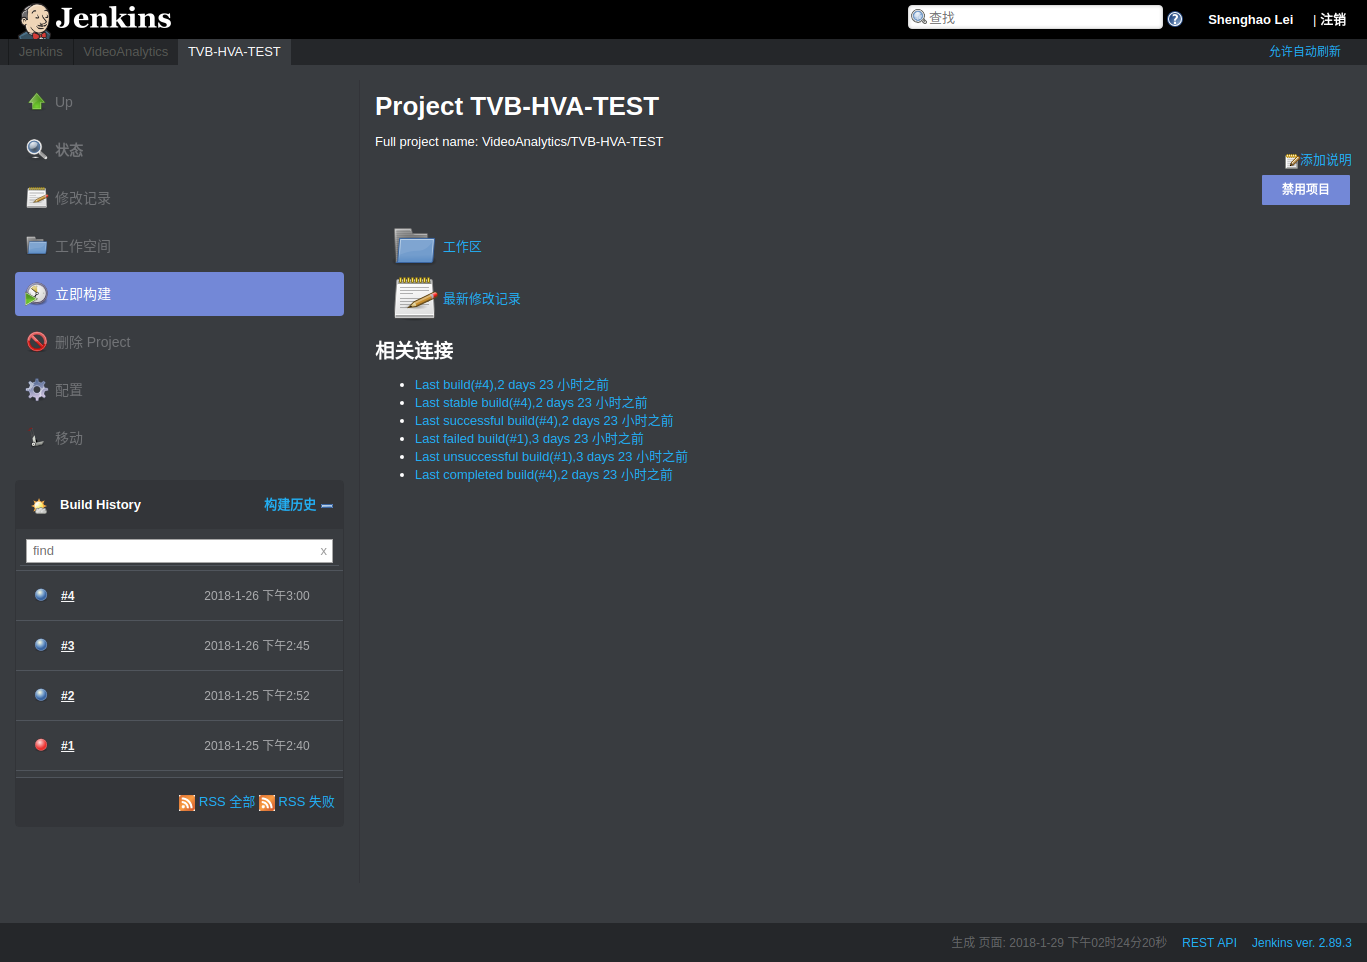The image size is (1367, 962).
Task: Click the 2018-1-25 下午2:40 build timestamp
Action: click(x=257, y=746)
